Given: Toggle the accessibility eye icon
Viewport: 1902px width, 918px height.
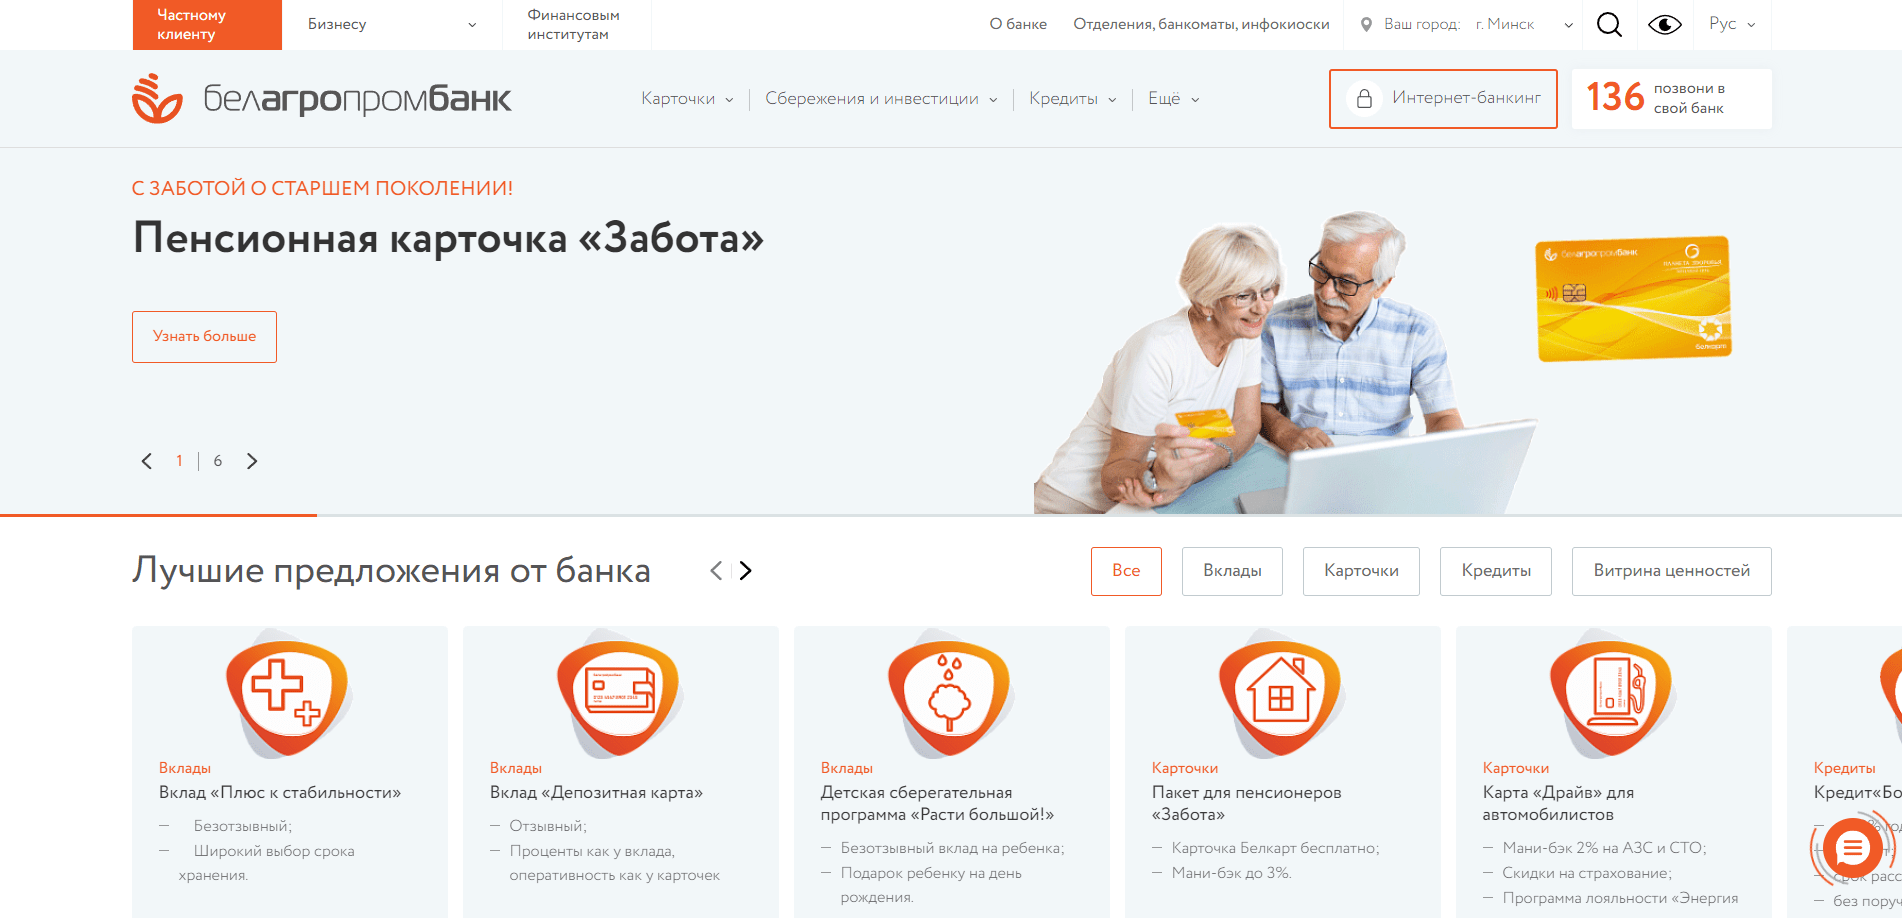Looking at the screenshot, I should [1665, 24].
